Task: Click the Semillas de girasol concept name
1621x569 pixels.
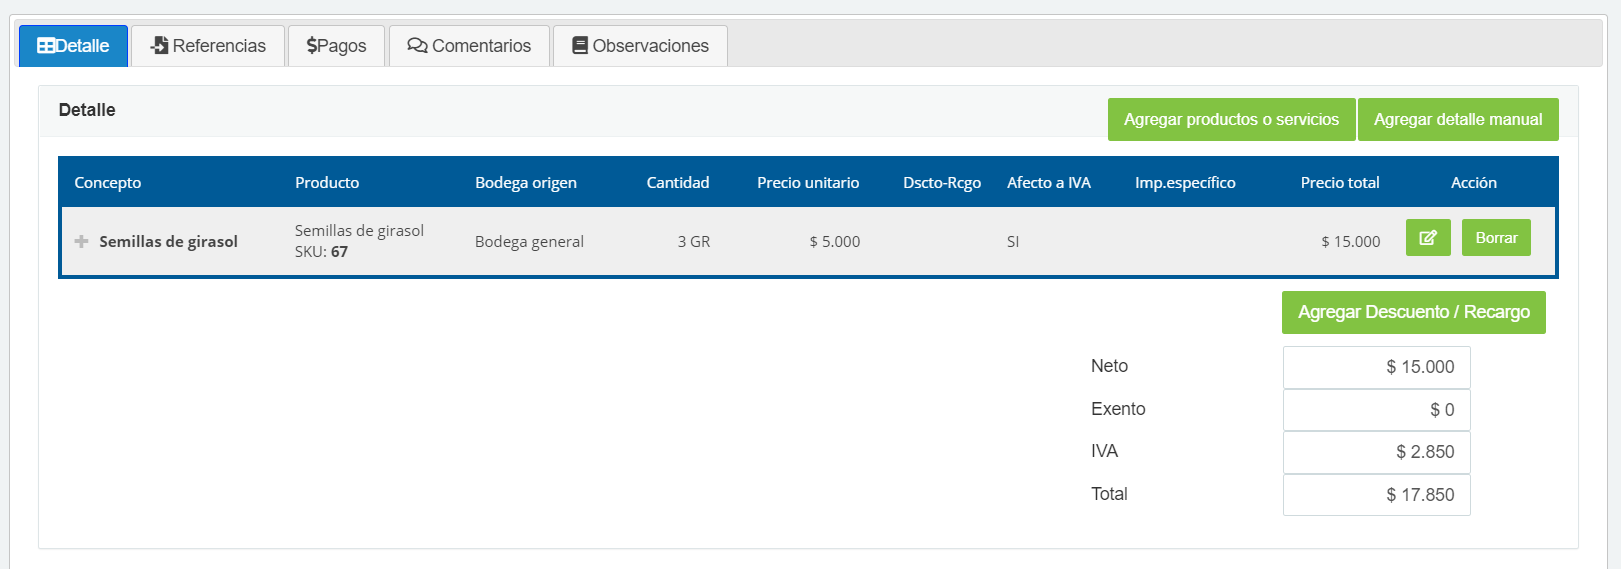Action: (x=168, y=242)
